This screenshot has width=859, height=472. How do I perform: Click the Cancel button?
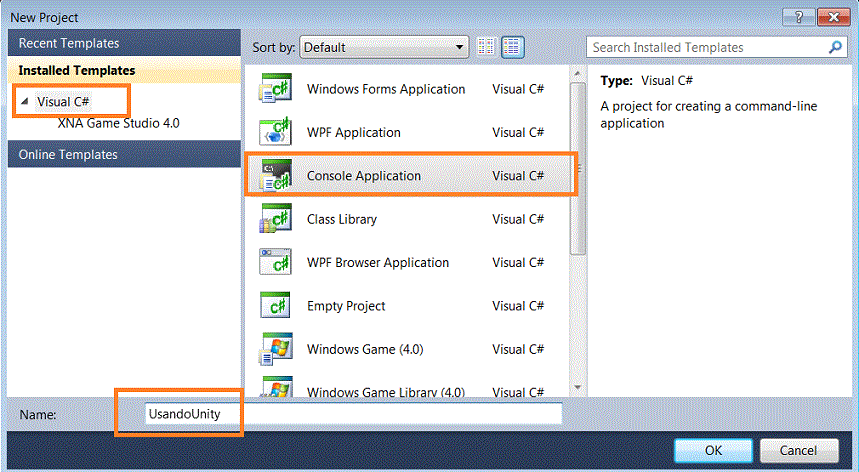tap(798, 450)
